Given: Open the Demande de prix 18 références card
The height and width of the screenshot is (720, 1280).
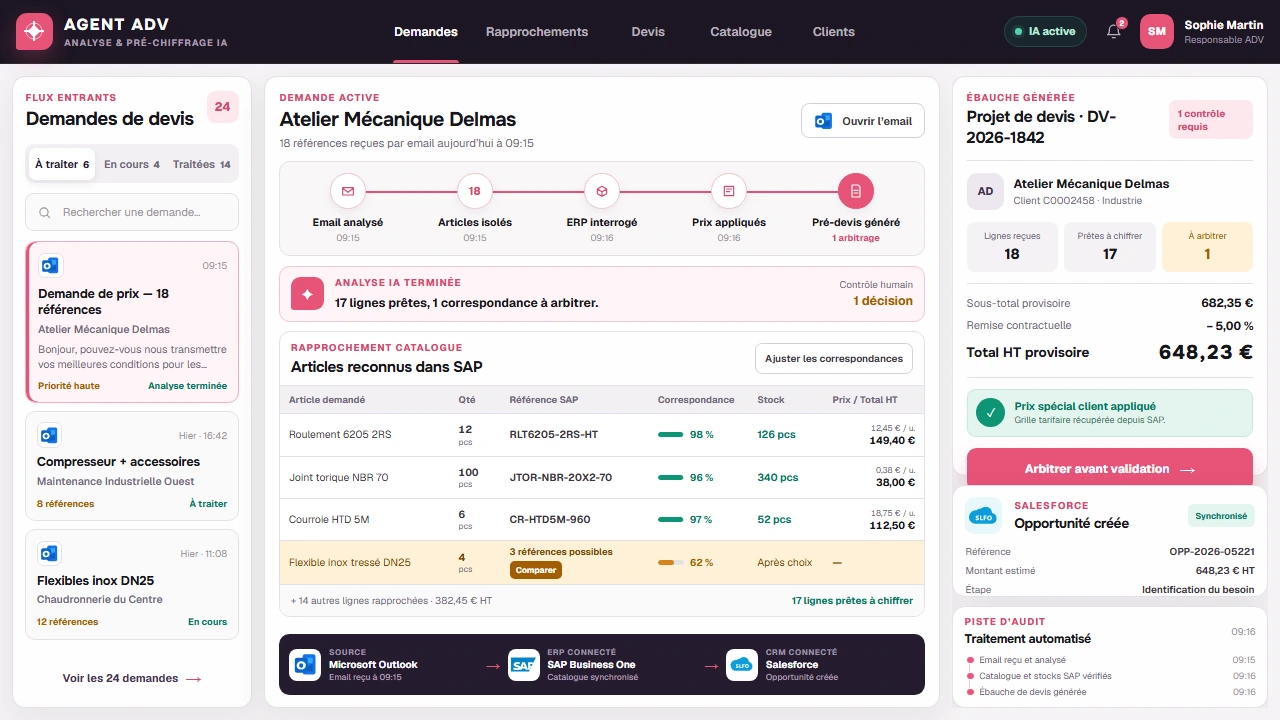Looking at the screenshot, I should (132, 322).
